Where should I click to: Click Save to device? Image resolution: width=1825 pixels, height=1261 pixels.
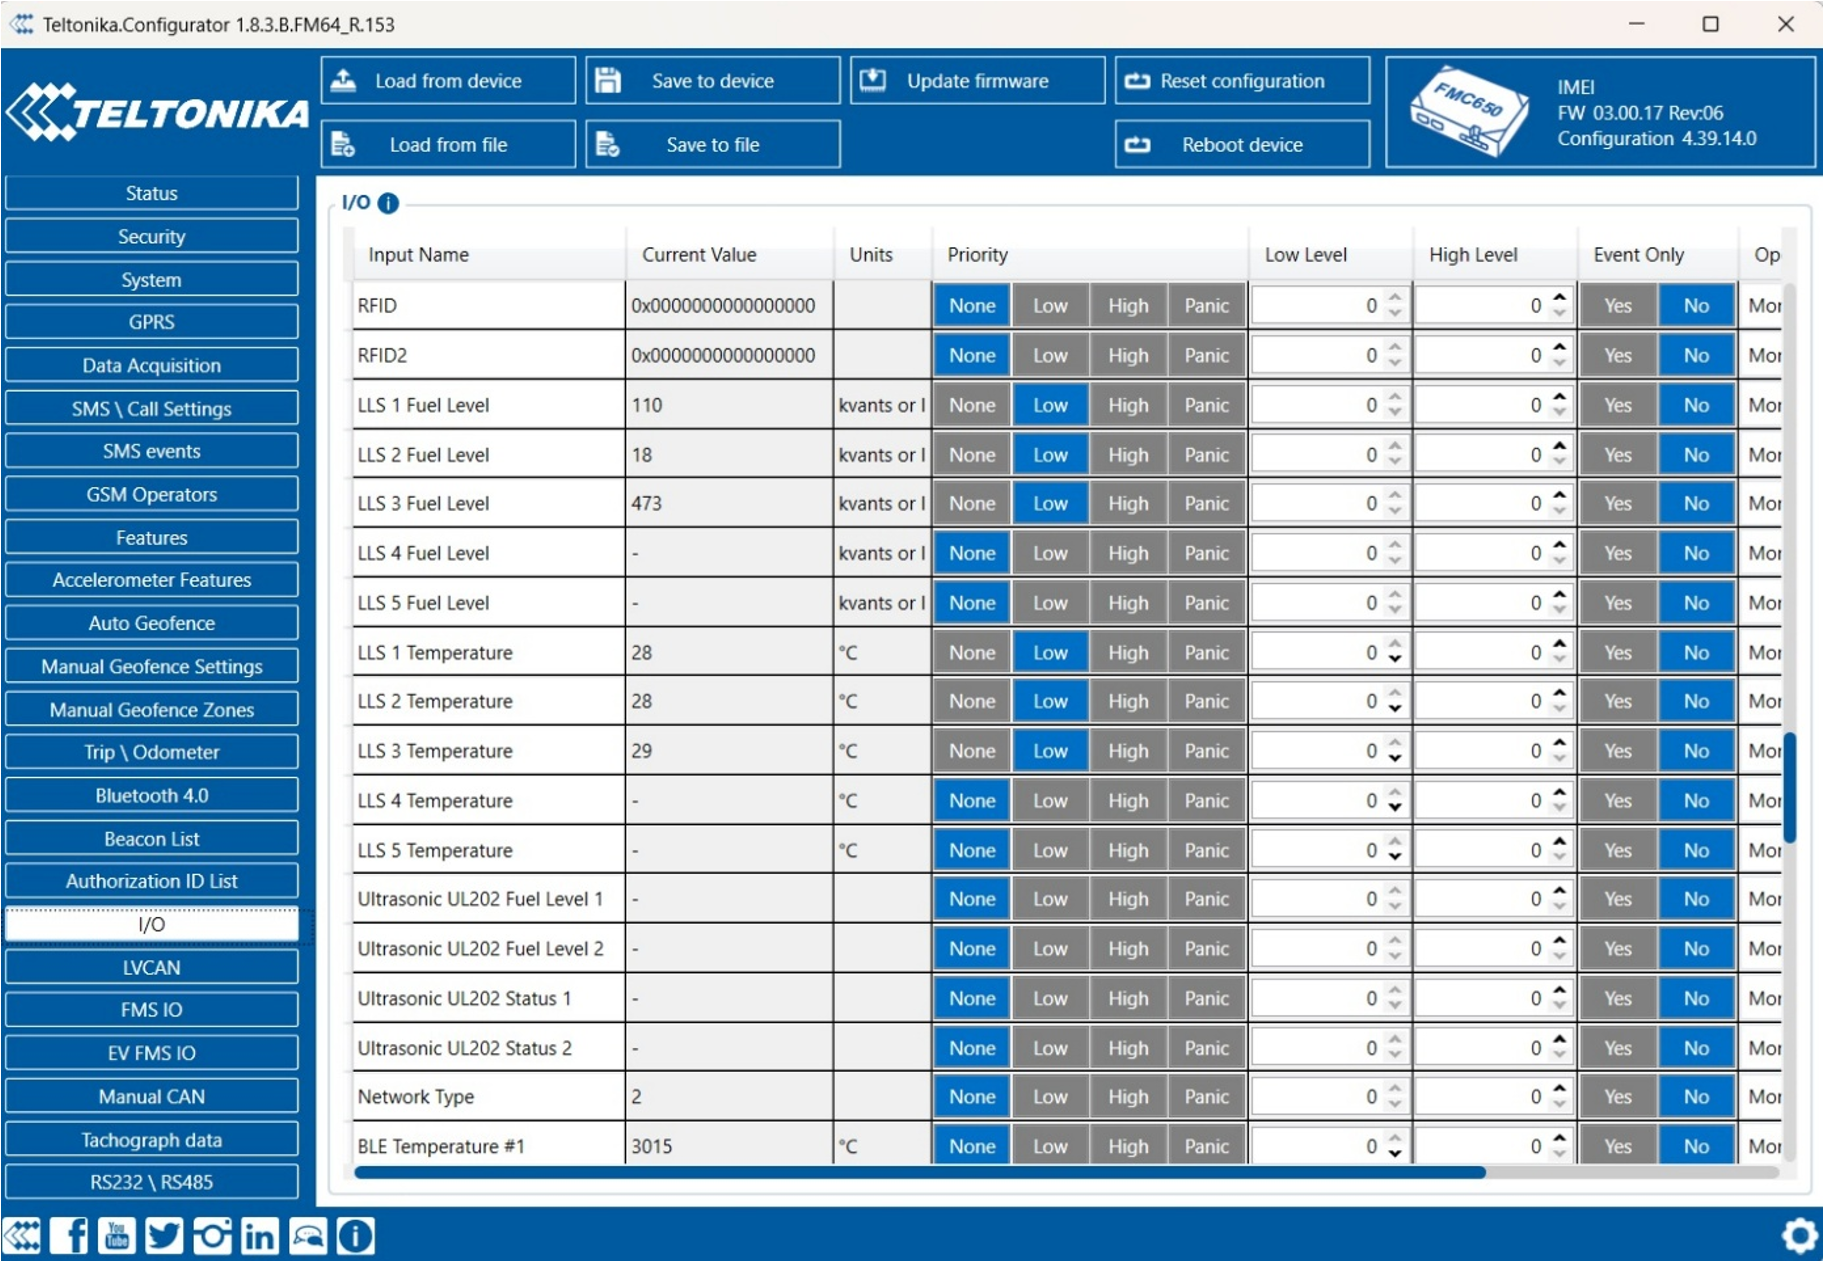tap(712, 81)
